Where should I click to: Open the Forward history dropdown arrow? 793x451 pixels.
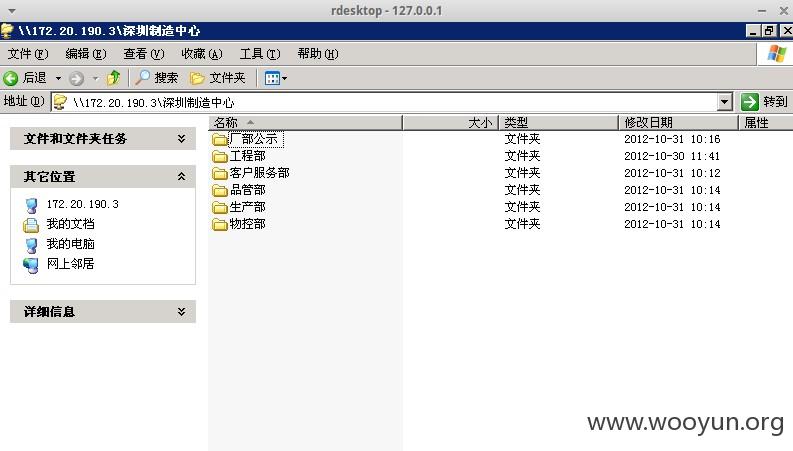click(96, 78)
